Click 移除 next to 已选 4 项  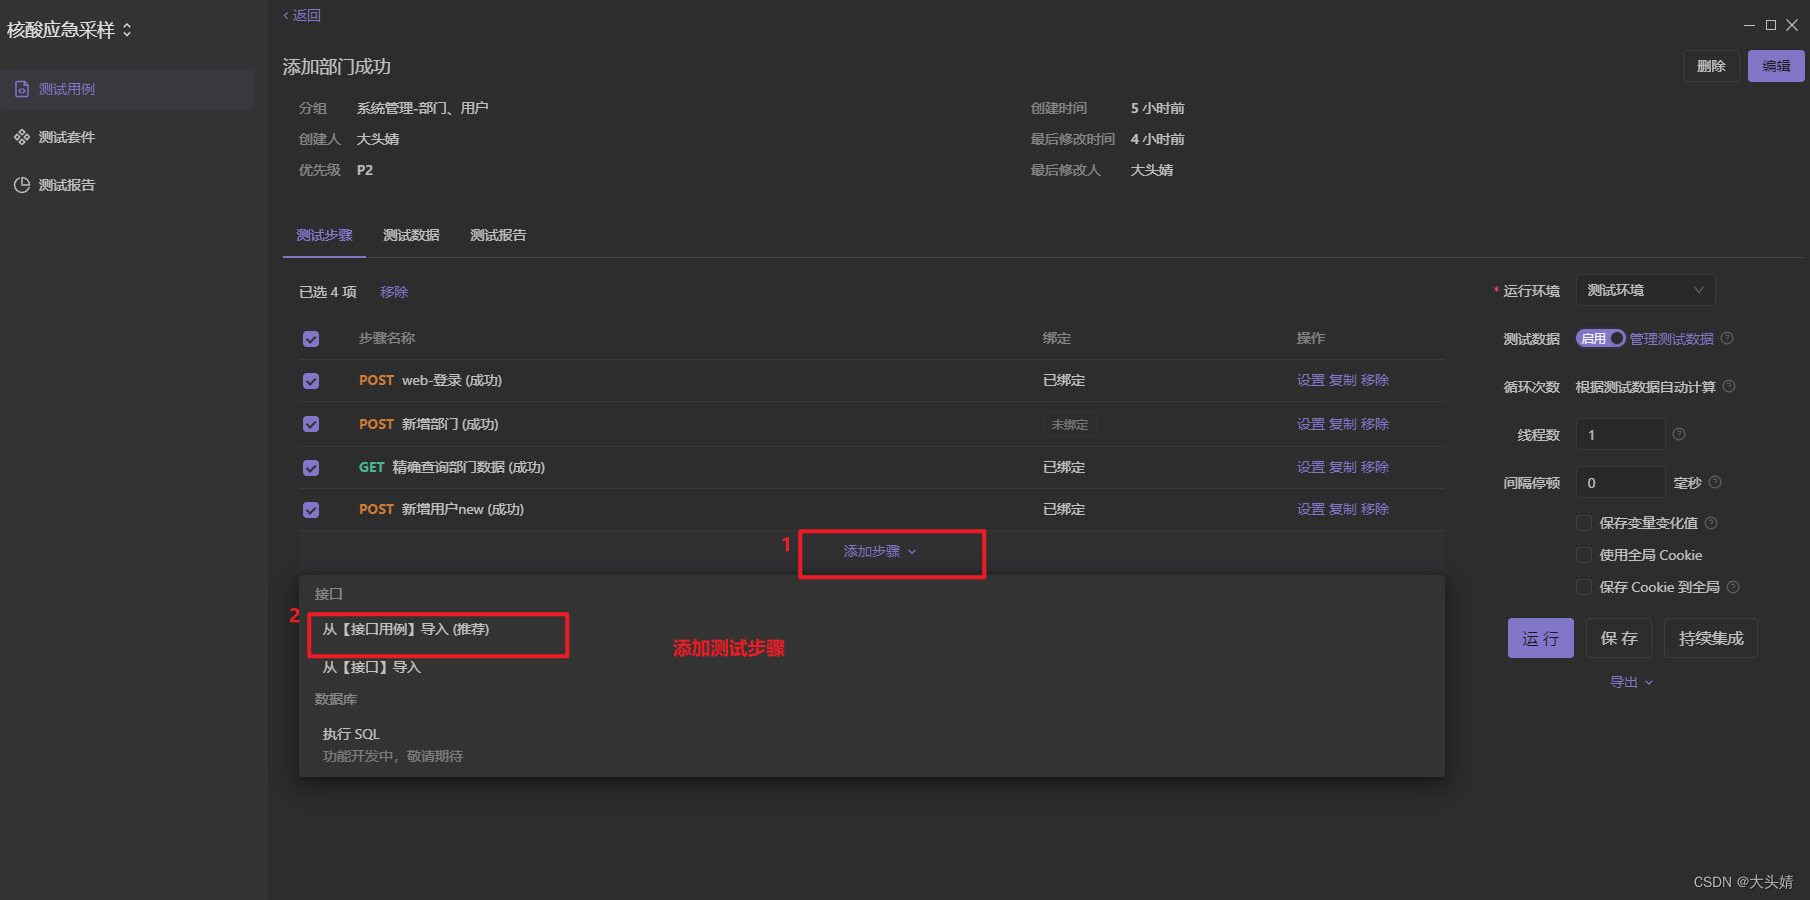point(394,292)
